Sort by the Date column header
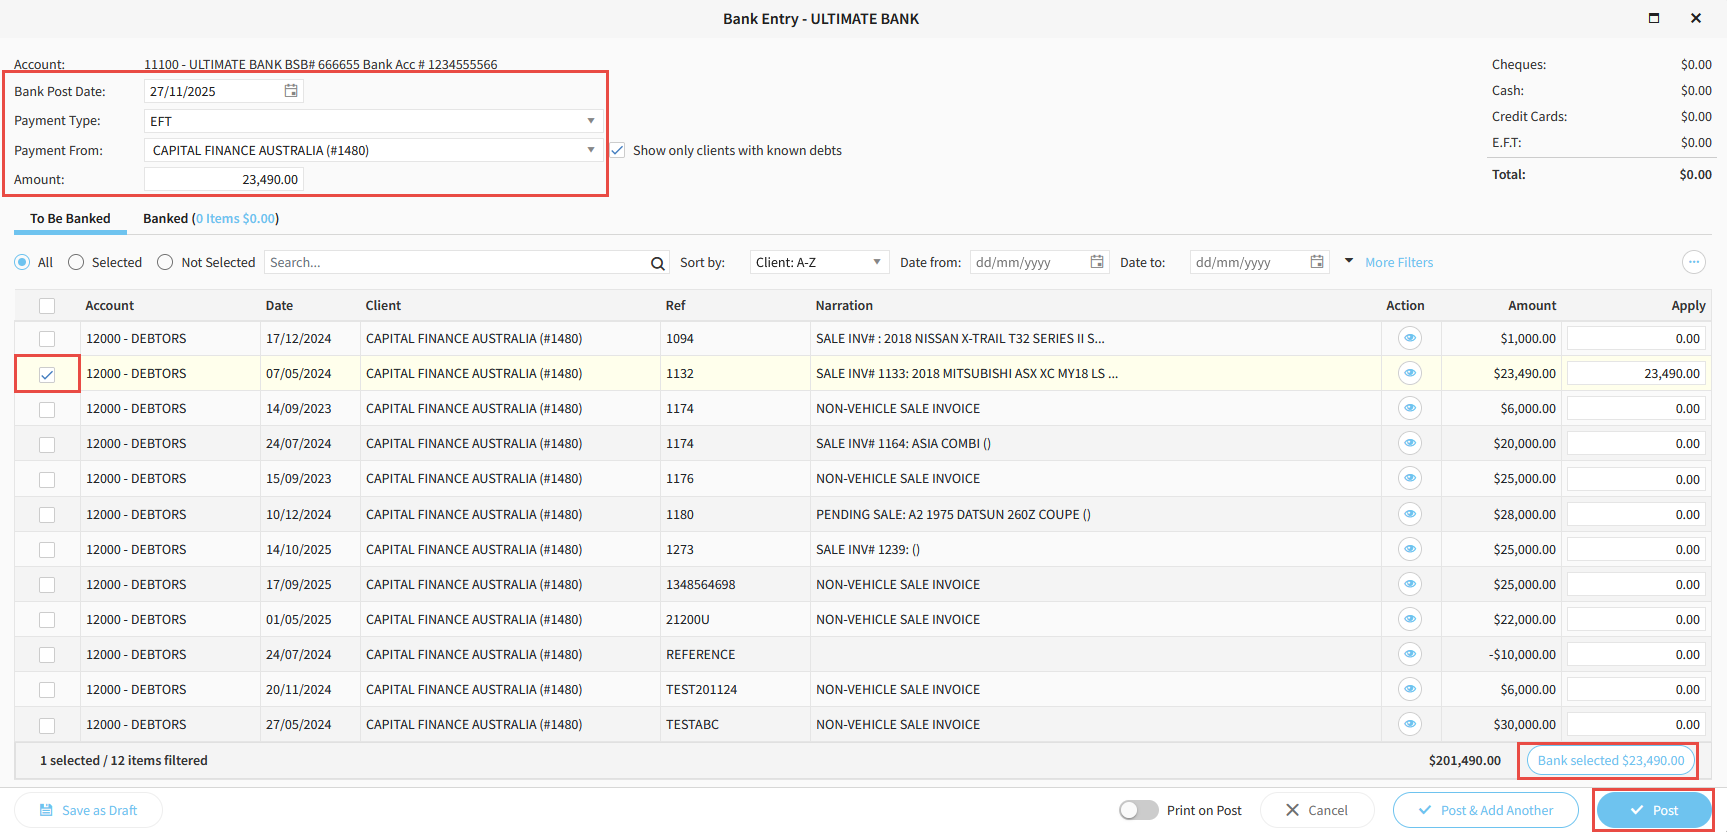Screen dimensions: 1727x832 tap(279, 306)
